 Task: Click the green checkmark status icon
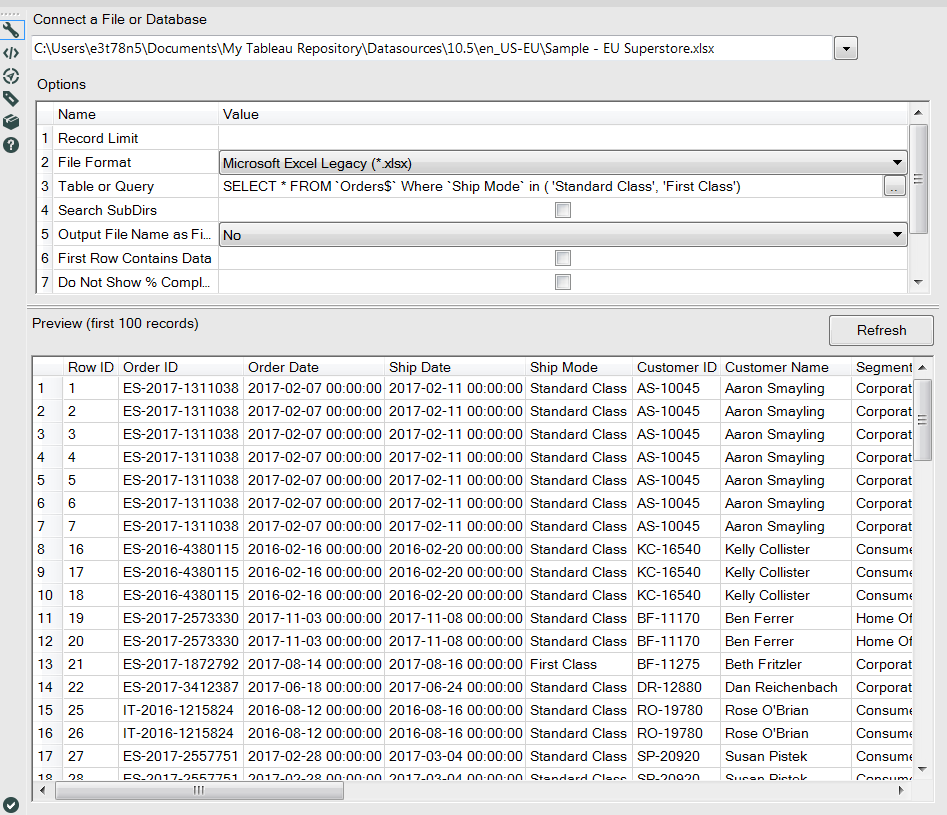[x=12, y=803]
